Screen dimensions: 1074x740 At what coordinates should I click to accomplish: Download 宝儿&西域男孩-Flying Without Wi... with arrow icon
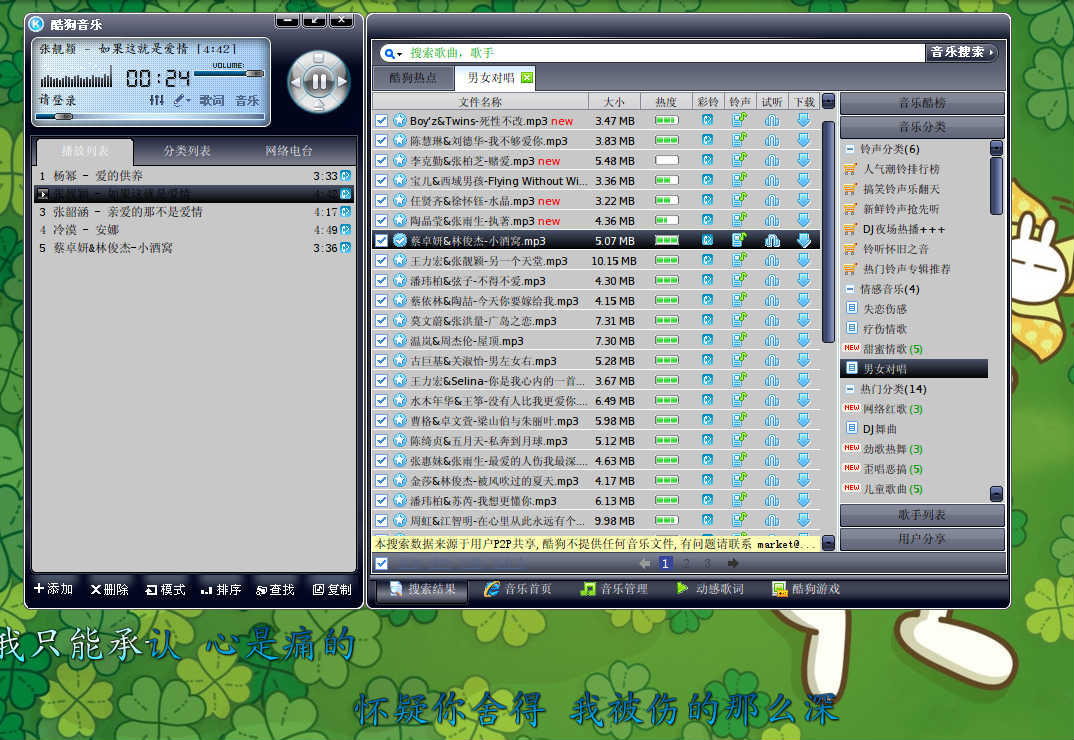pyautogui.click(x=804, y=180)
